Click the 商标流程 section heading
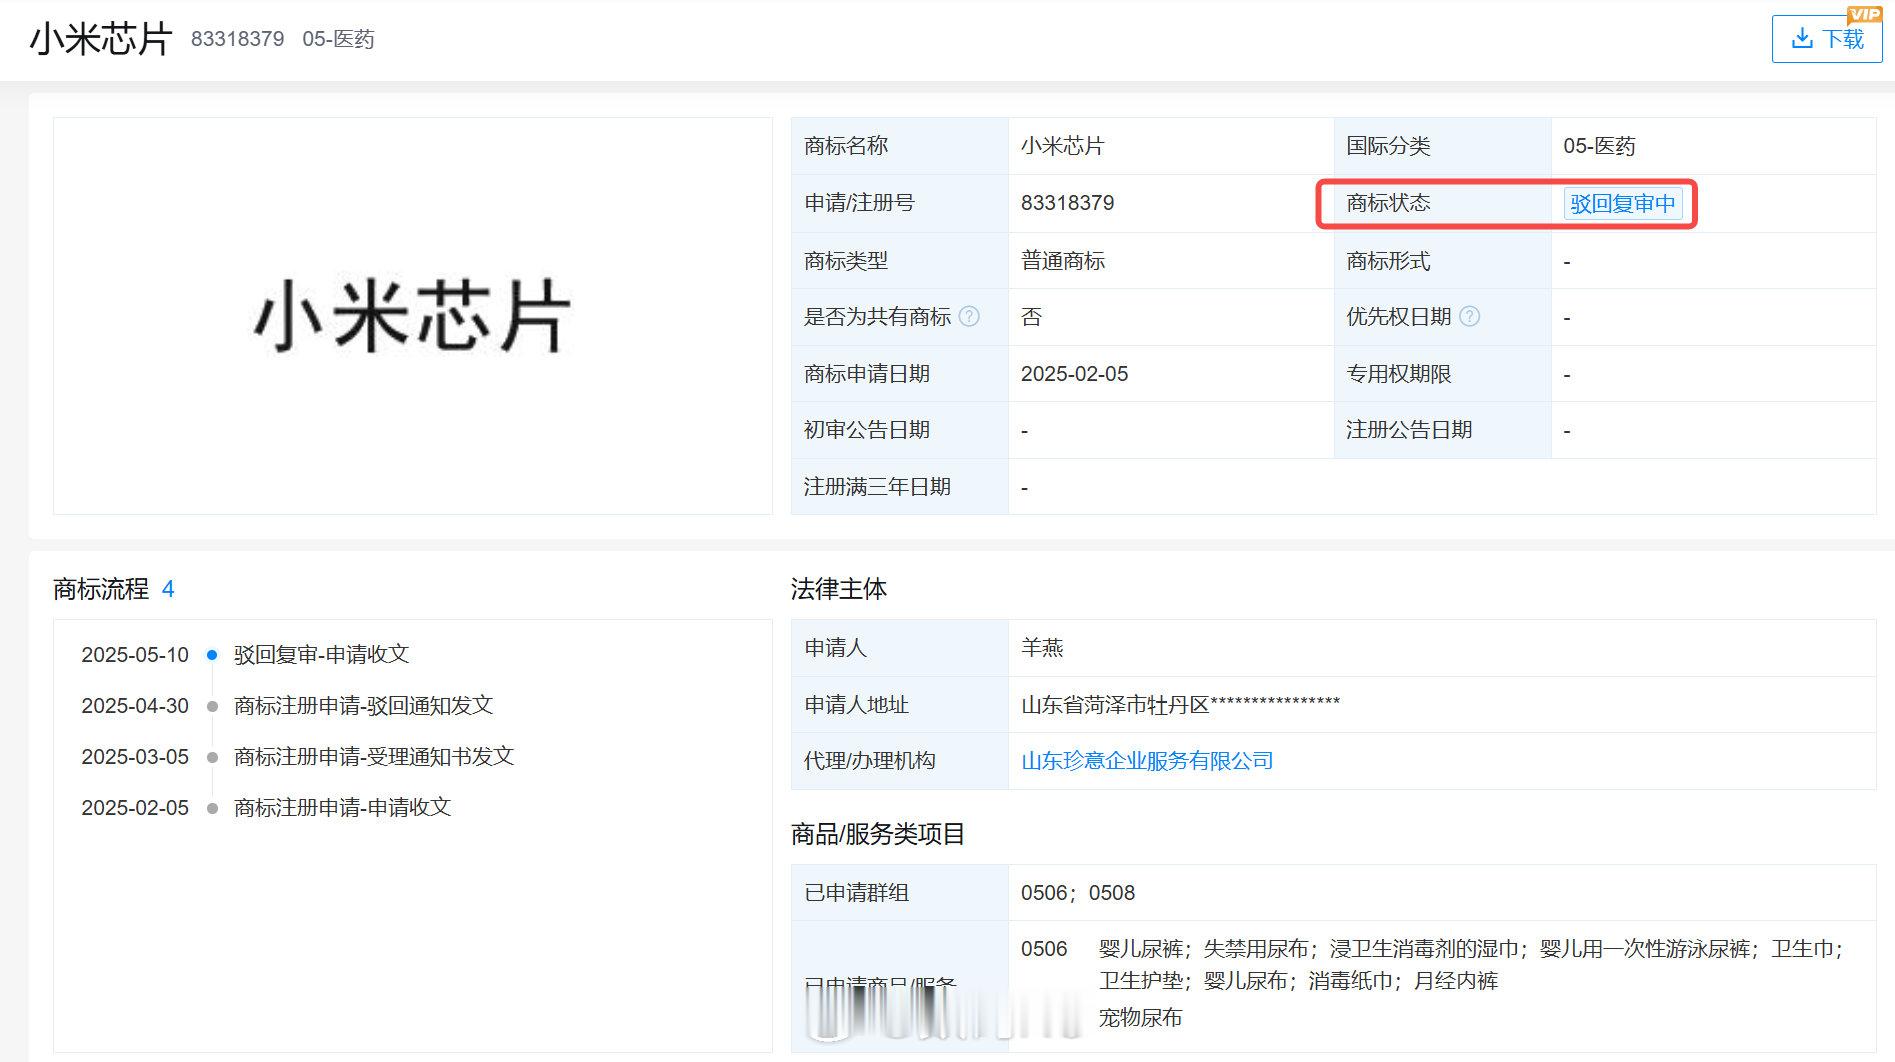1895x1062 pixels. click(x=101, y=589)
